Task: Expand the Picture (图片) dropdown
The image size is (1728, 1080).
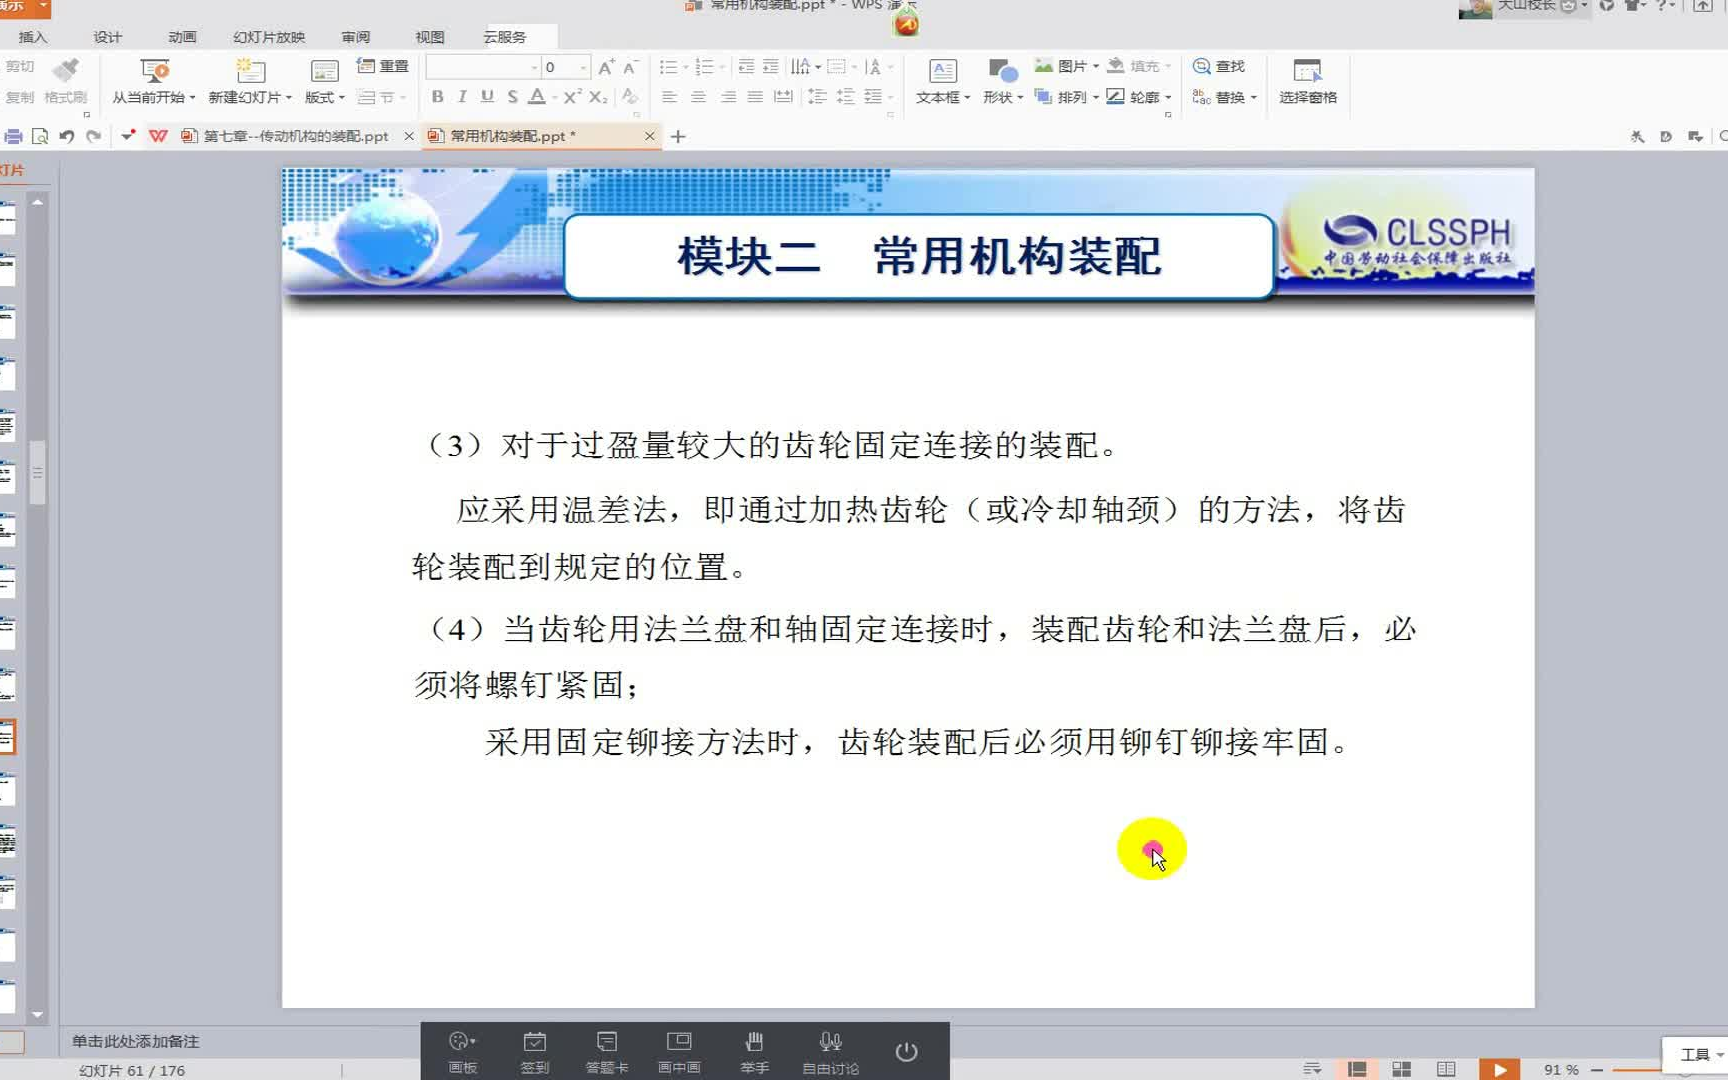Action: pyautogui.click(x=1096, y=67)
